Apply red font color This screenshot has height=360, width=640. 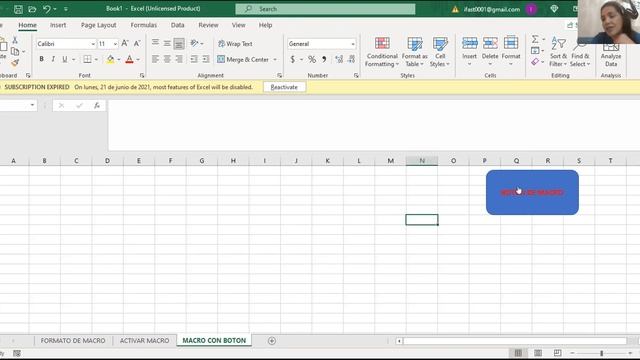[129, 59]
